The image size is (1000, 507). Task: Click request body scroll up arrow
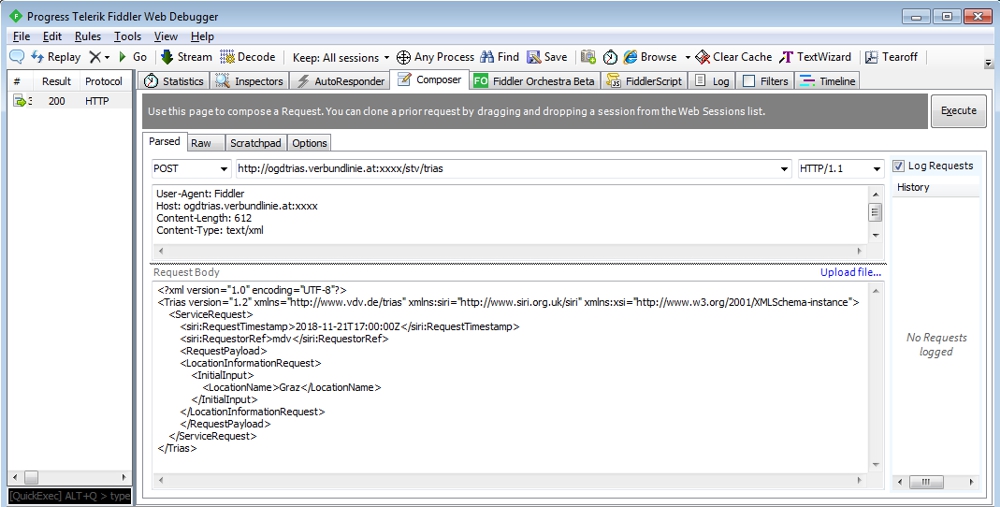click(876, 291)
